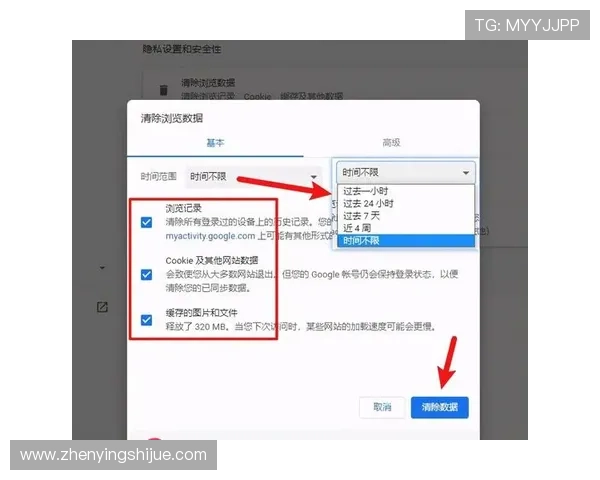Viewport: 600px width, 480px height.
Task: Click the 隐私设置和安全性 heading
Action: (182, 49)
